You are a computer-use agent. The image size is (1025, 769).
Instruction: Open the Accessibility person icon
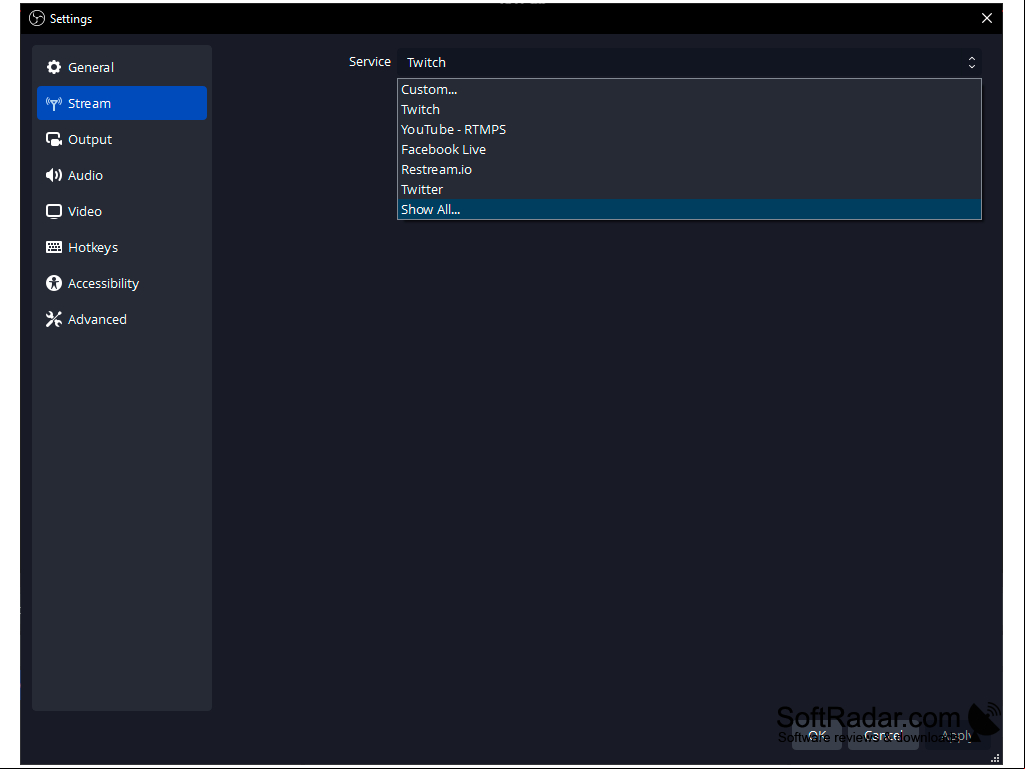click(54, 283)
